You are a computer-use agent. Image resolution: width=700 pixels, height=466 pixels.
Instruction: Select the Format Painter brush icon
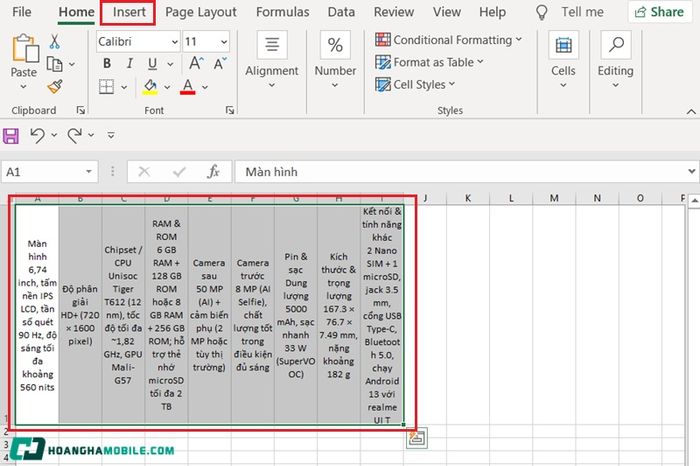click(x=55, y=87)
